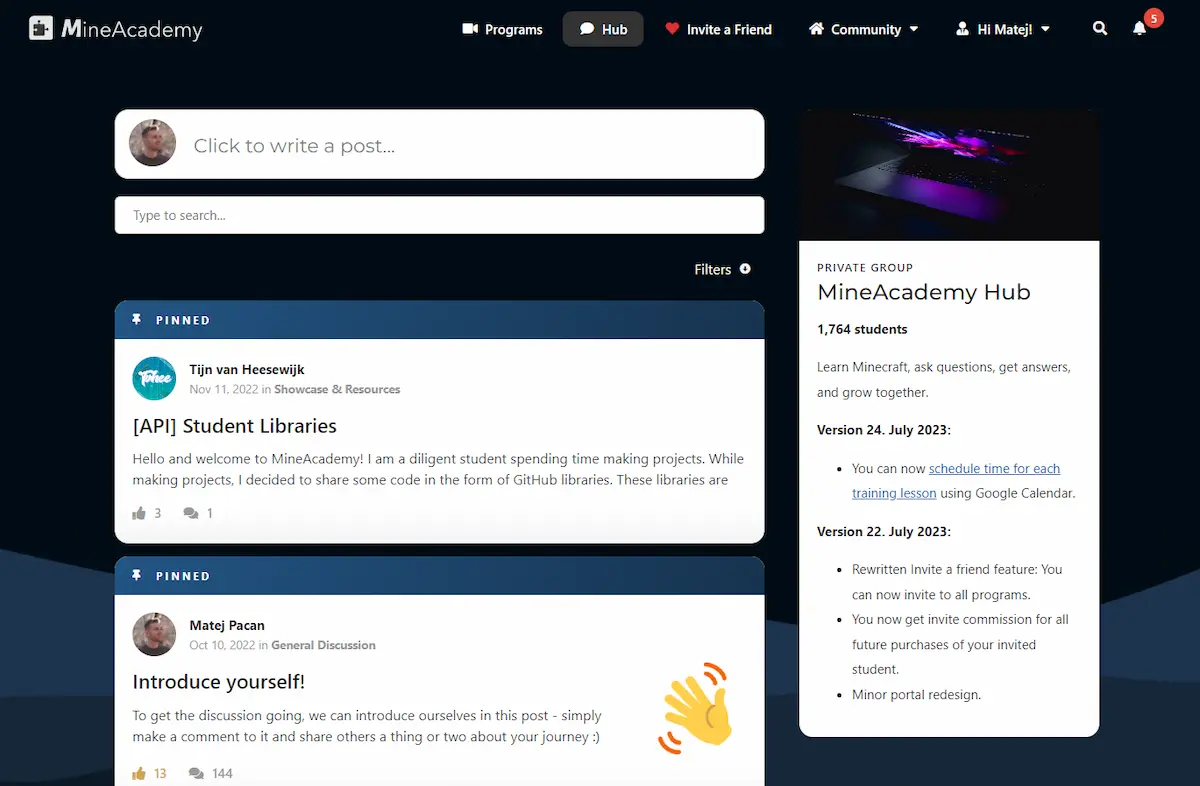Viewport: 1200px width, 786px height.
Task: Click the 'Minor portal redesign.' list item
Action: click(916, 694)
